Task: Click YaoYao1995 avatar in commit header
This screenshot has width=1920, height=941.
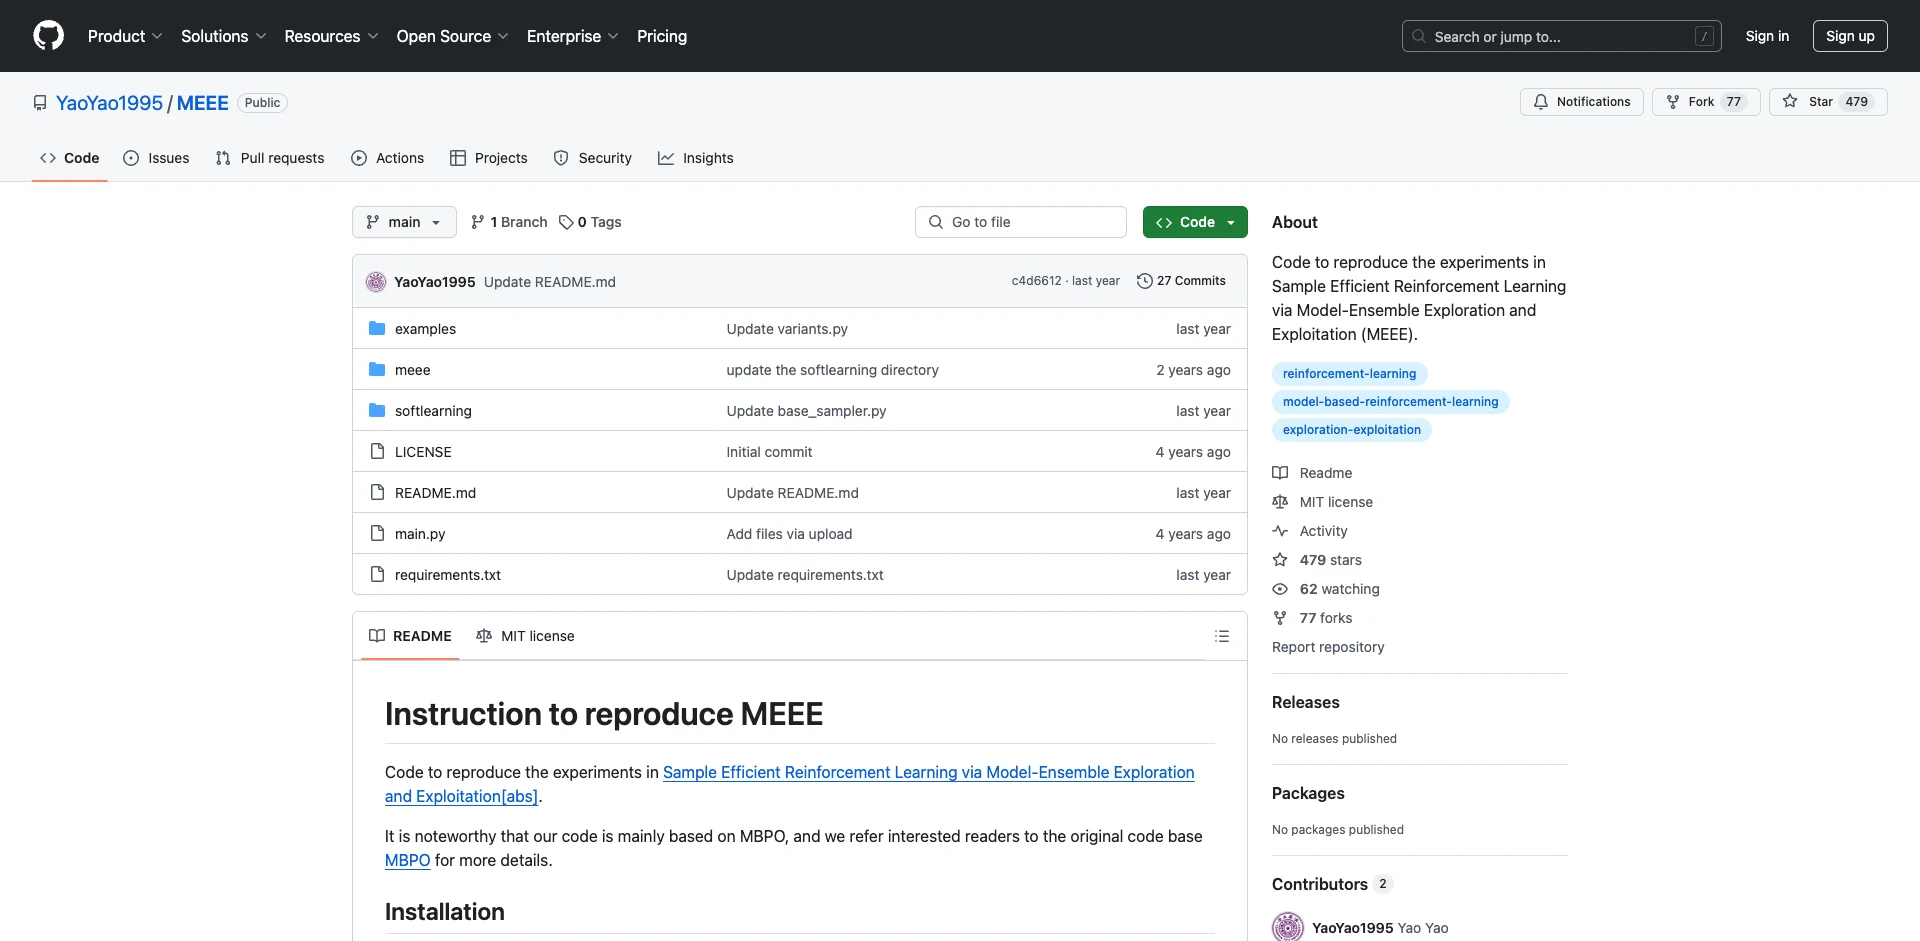Action: (376, 282)
